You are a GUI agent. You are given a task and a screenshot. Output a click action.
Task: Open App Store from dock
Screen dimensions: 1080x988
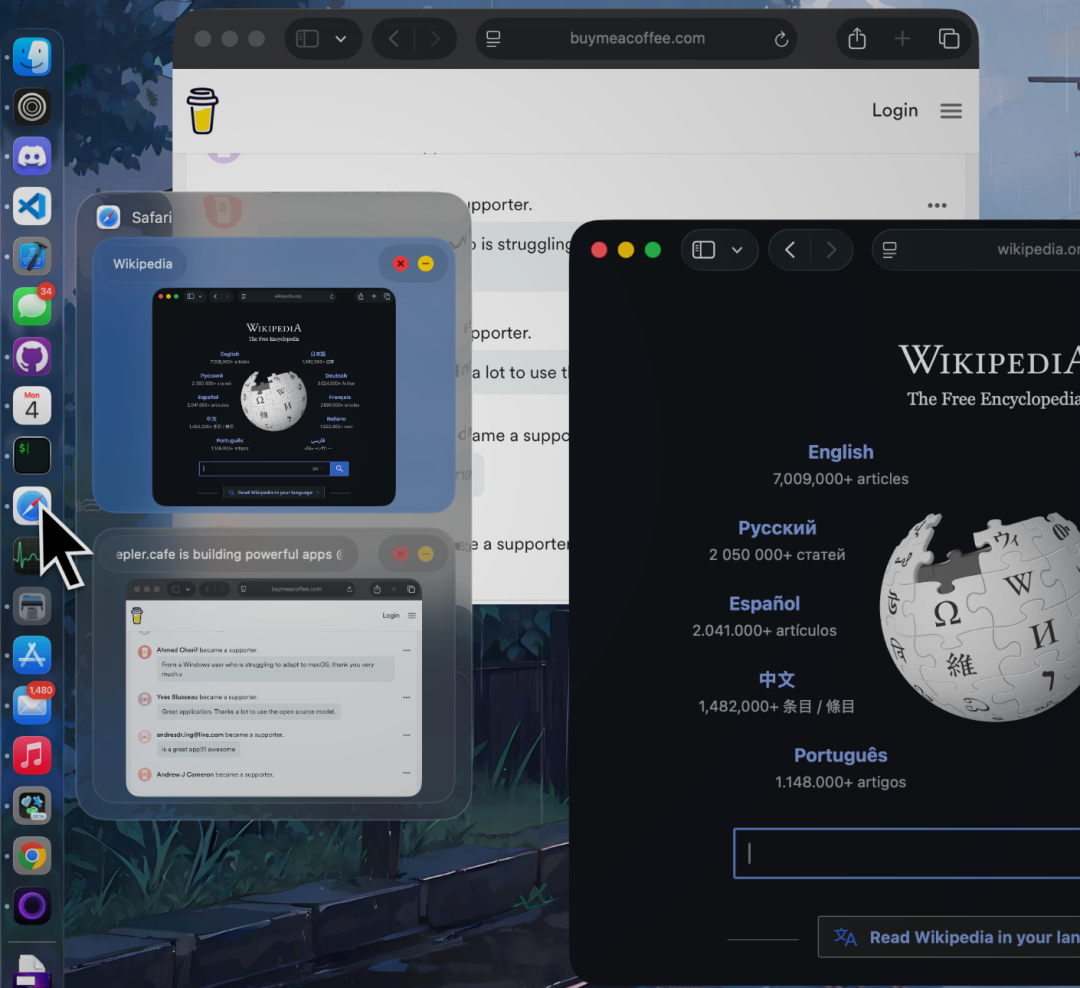[x=32, y=655]
